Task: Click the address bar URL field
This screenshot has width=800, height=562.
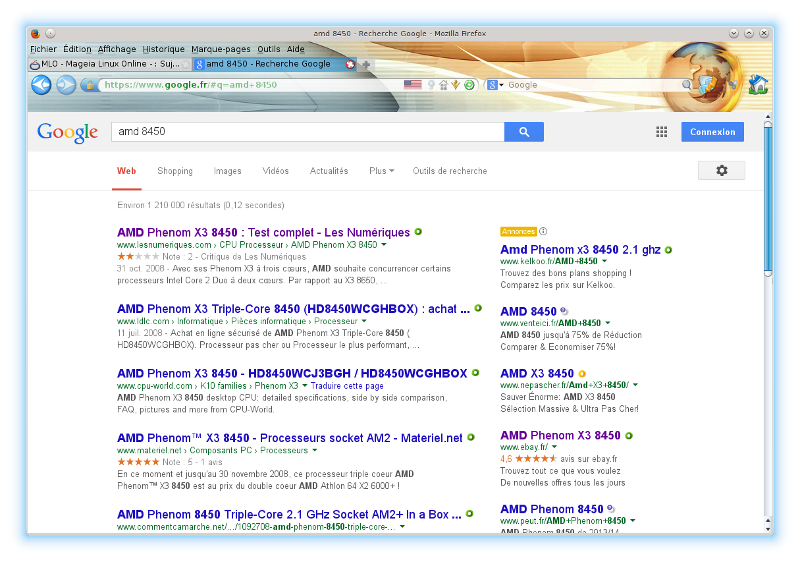Action: tap(250, 85)
